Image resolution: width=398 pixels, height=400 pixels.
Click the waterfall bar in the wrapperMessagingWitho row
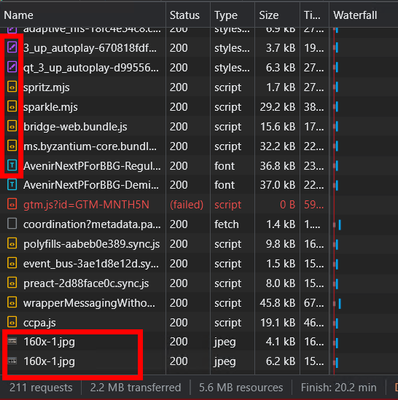pyautogui.click(x=340, y=303)
